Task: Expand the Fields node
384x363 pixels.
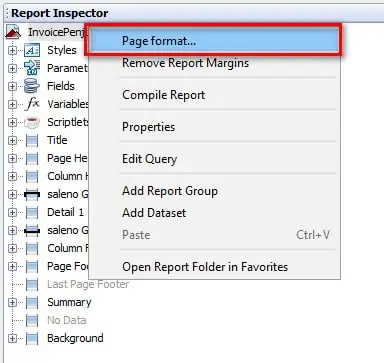Action: click(12, 86)
